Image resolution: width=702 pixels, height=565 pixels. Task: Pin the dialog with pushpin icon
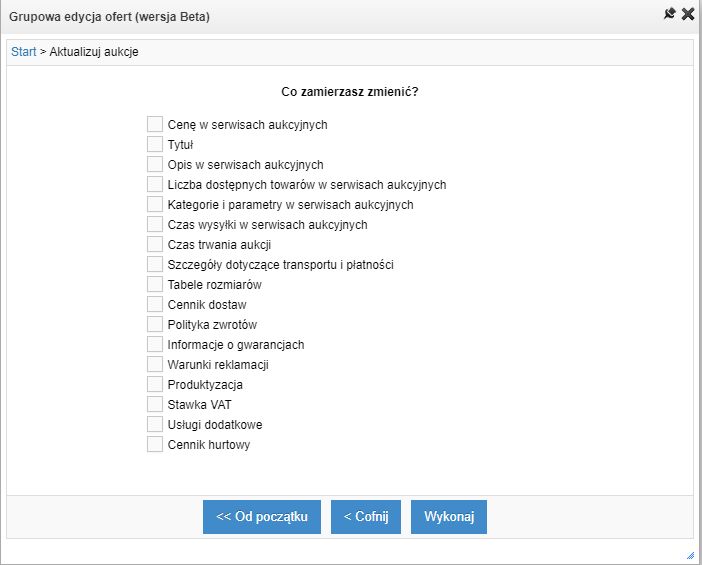pyautogui.click(x=669, y=14)
